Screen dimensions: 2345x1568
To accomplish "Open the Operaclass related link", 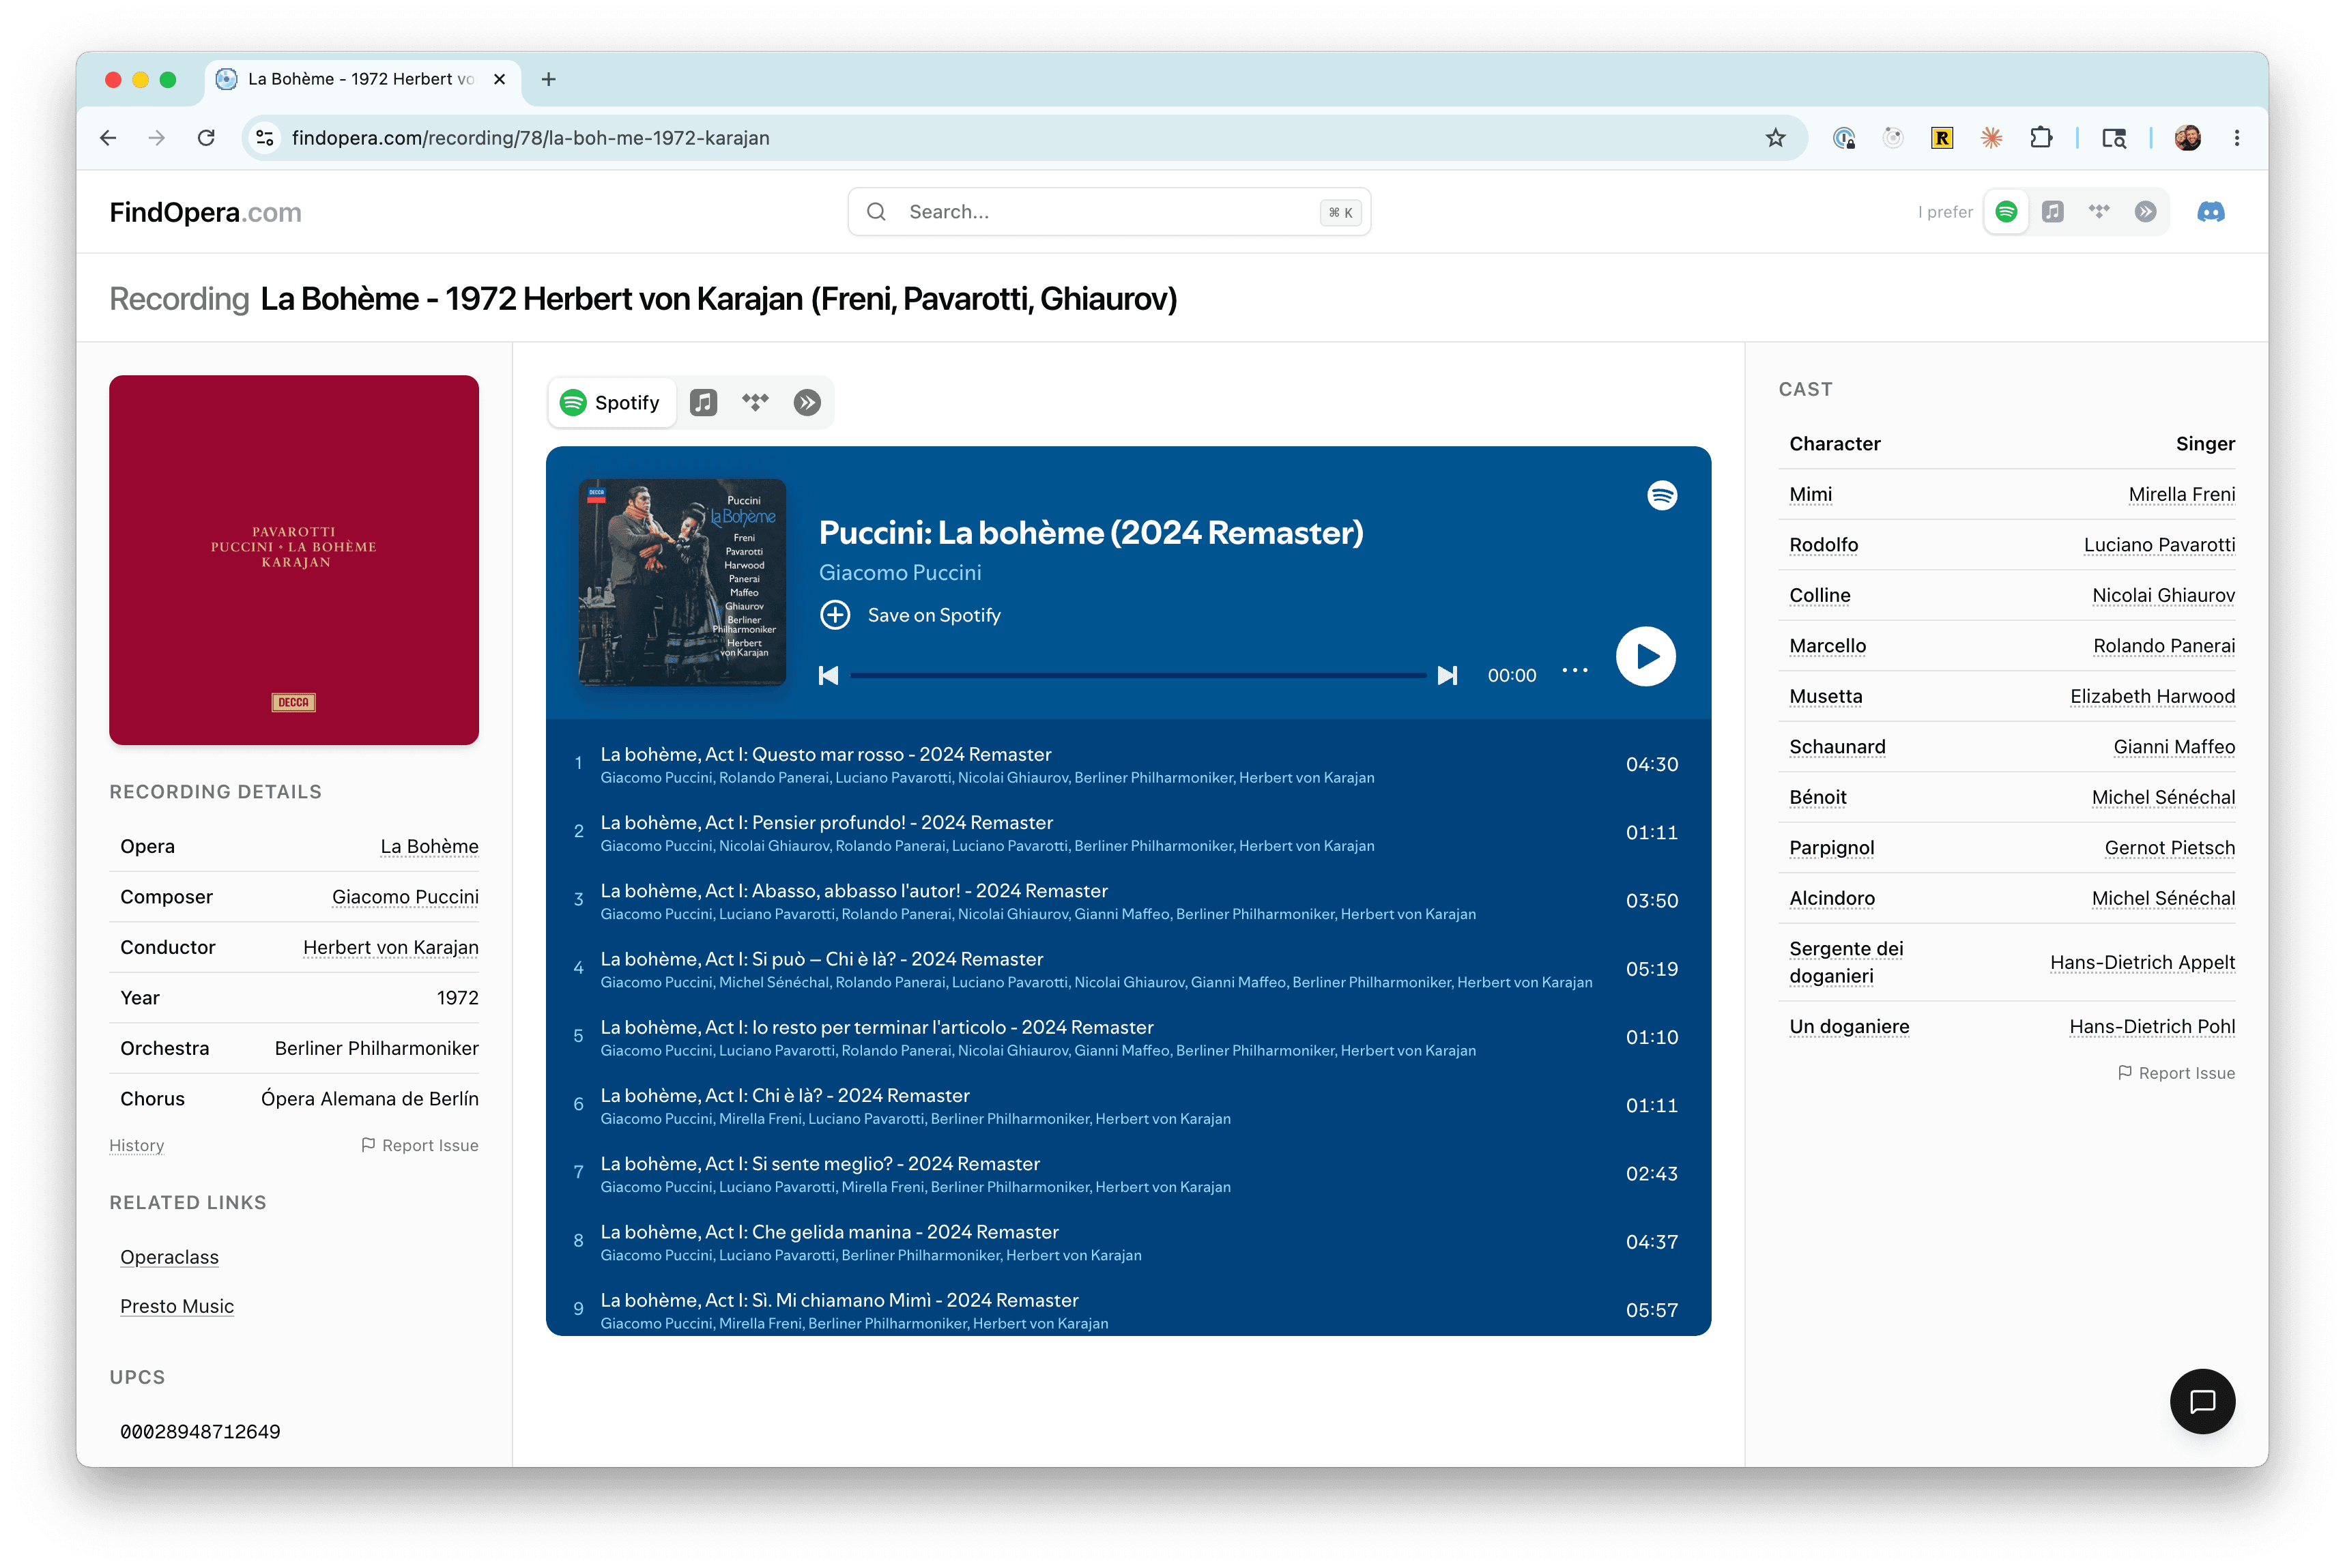I will tap(169, 1258).
